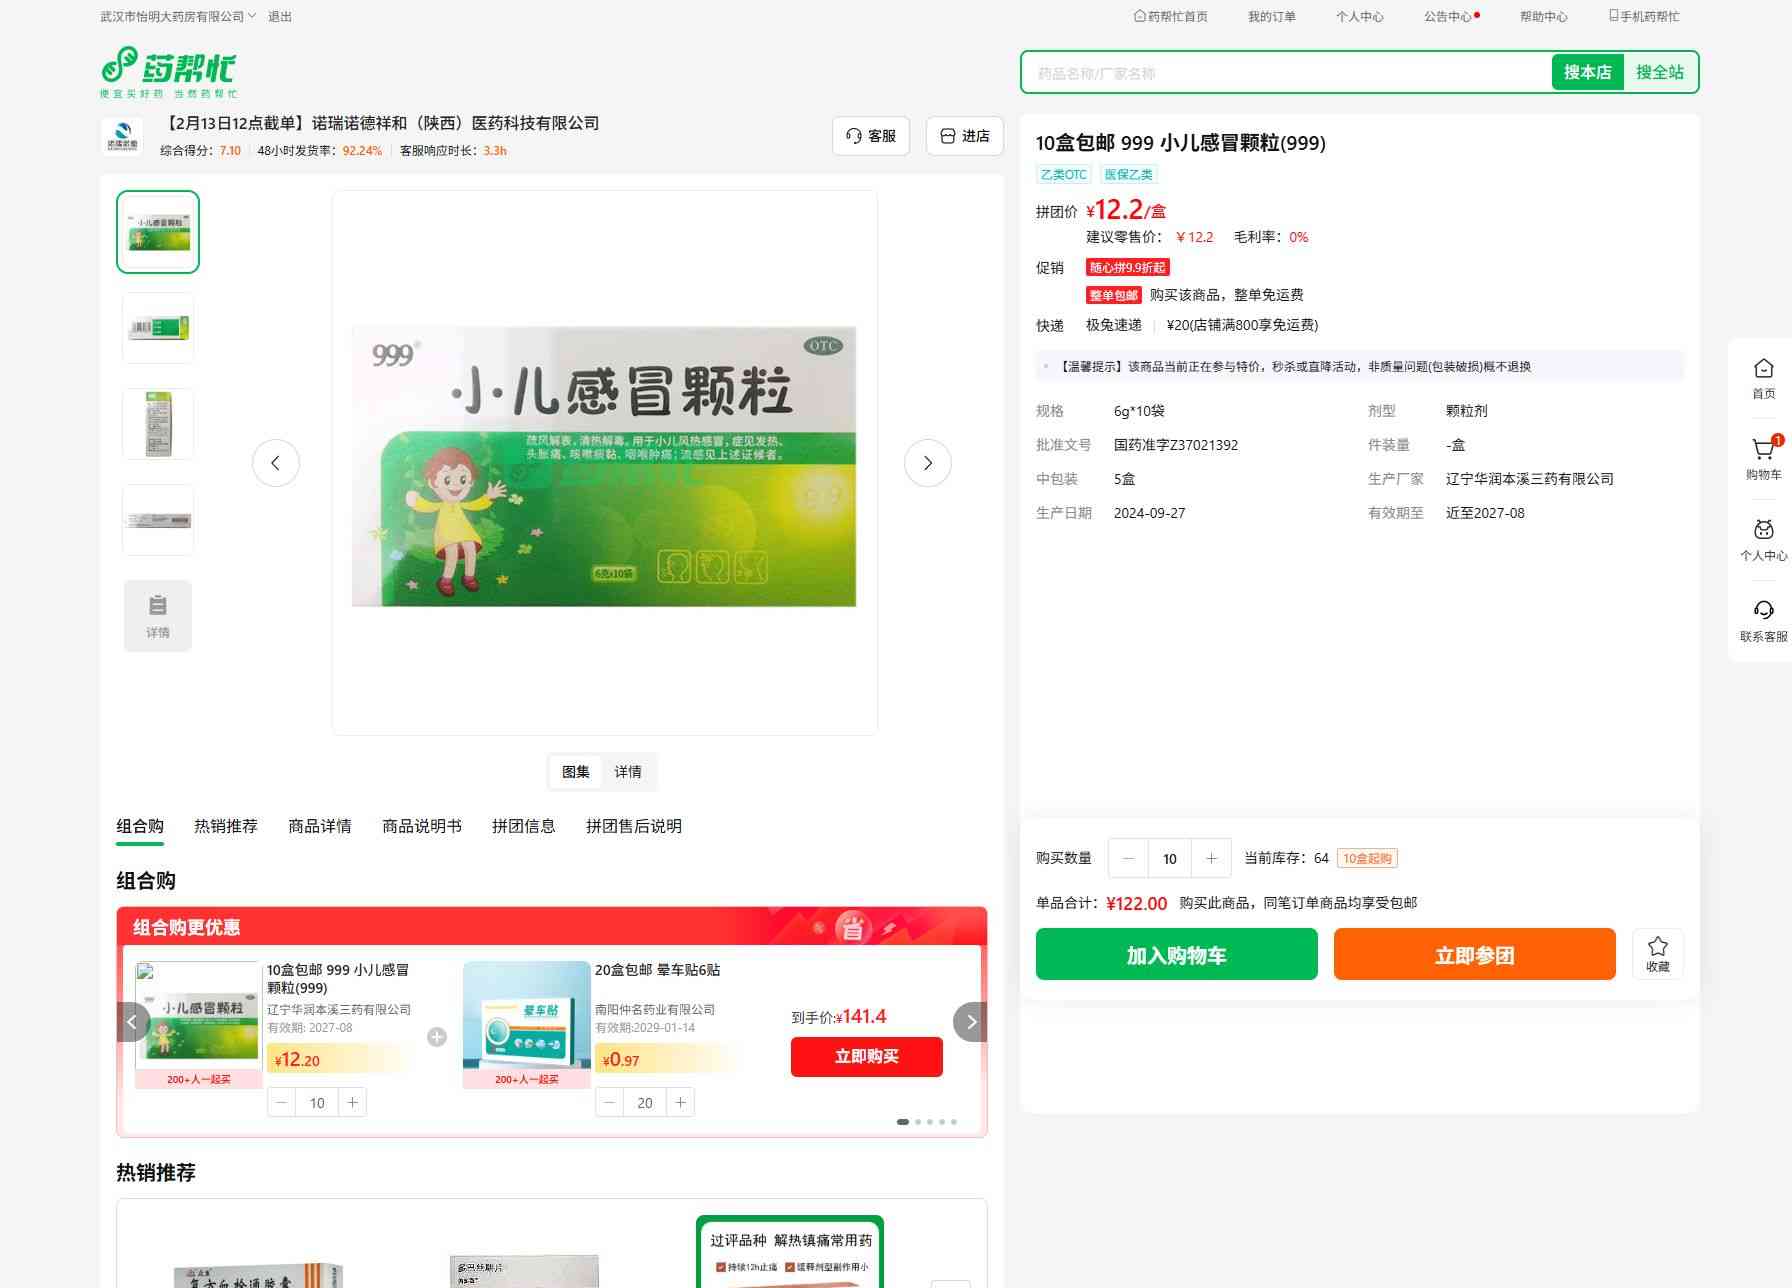This screenshot has width=1792, height=1288.
Task: Select the 图集 gallery toggle
Action: [x=575, y=772]
